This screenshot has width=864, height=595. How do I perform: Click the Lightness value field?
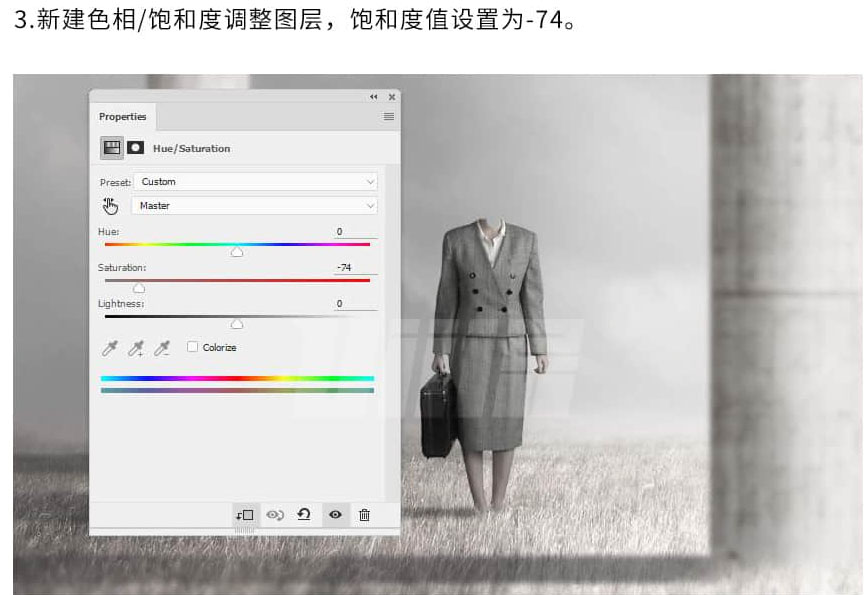click(x=355, y=304)
